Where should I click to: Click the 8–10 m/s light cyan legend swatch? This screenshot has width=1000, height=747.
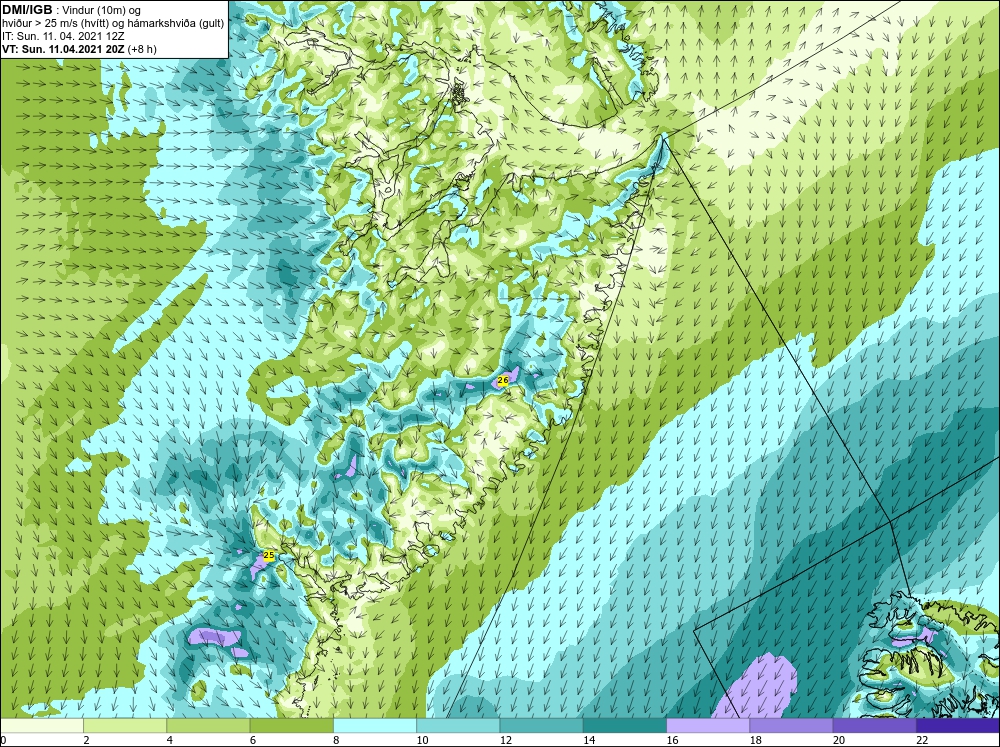click(375, 725)
